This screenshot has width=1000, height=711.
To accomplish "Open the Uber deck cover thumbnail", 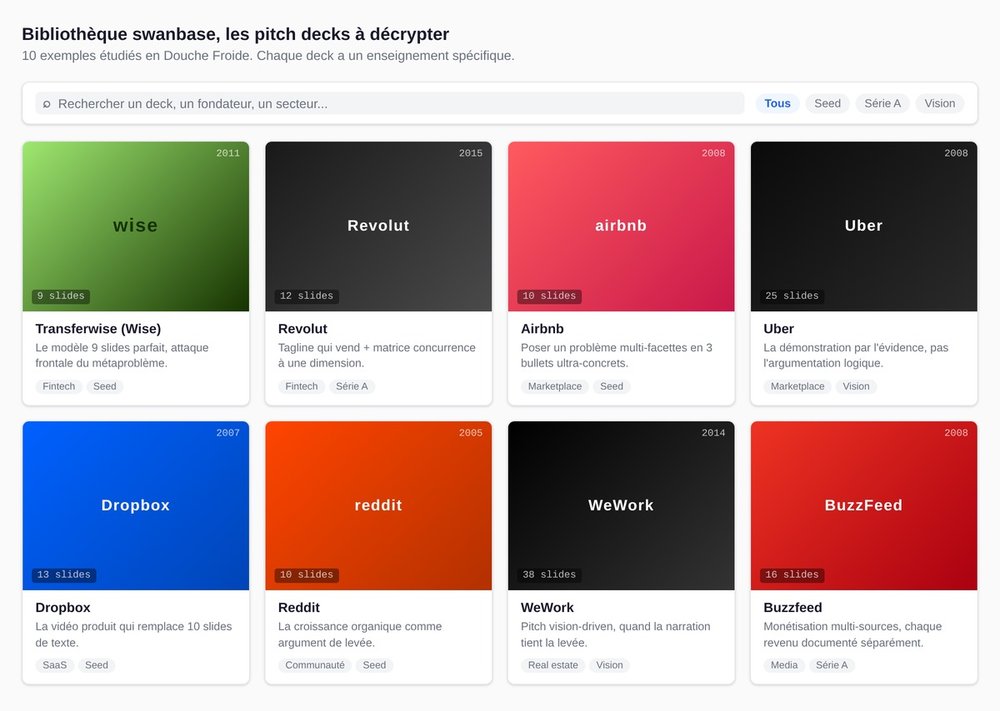I will [864, 226].
